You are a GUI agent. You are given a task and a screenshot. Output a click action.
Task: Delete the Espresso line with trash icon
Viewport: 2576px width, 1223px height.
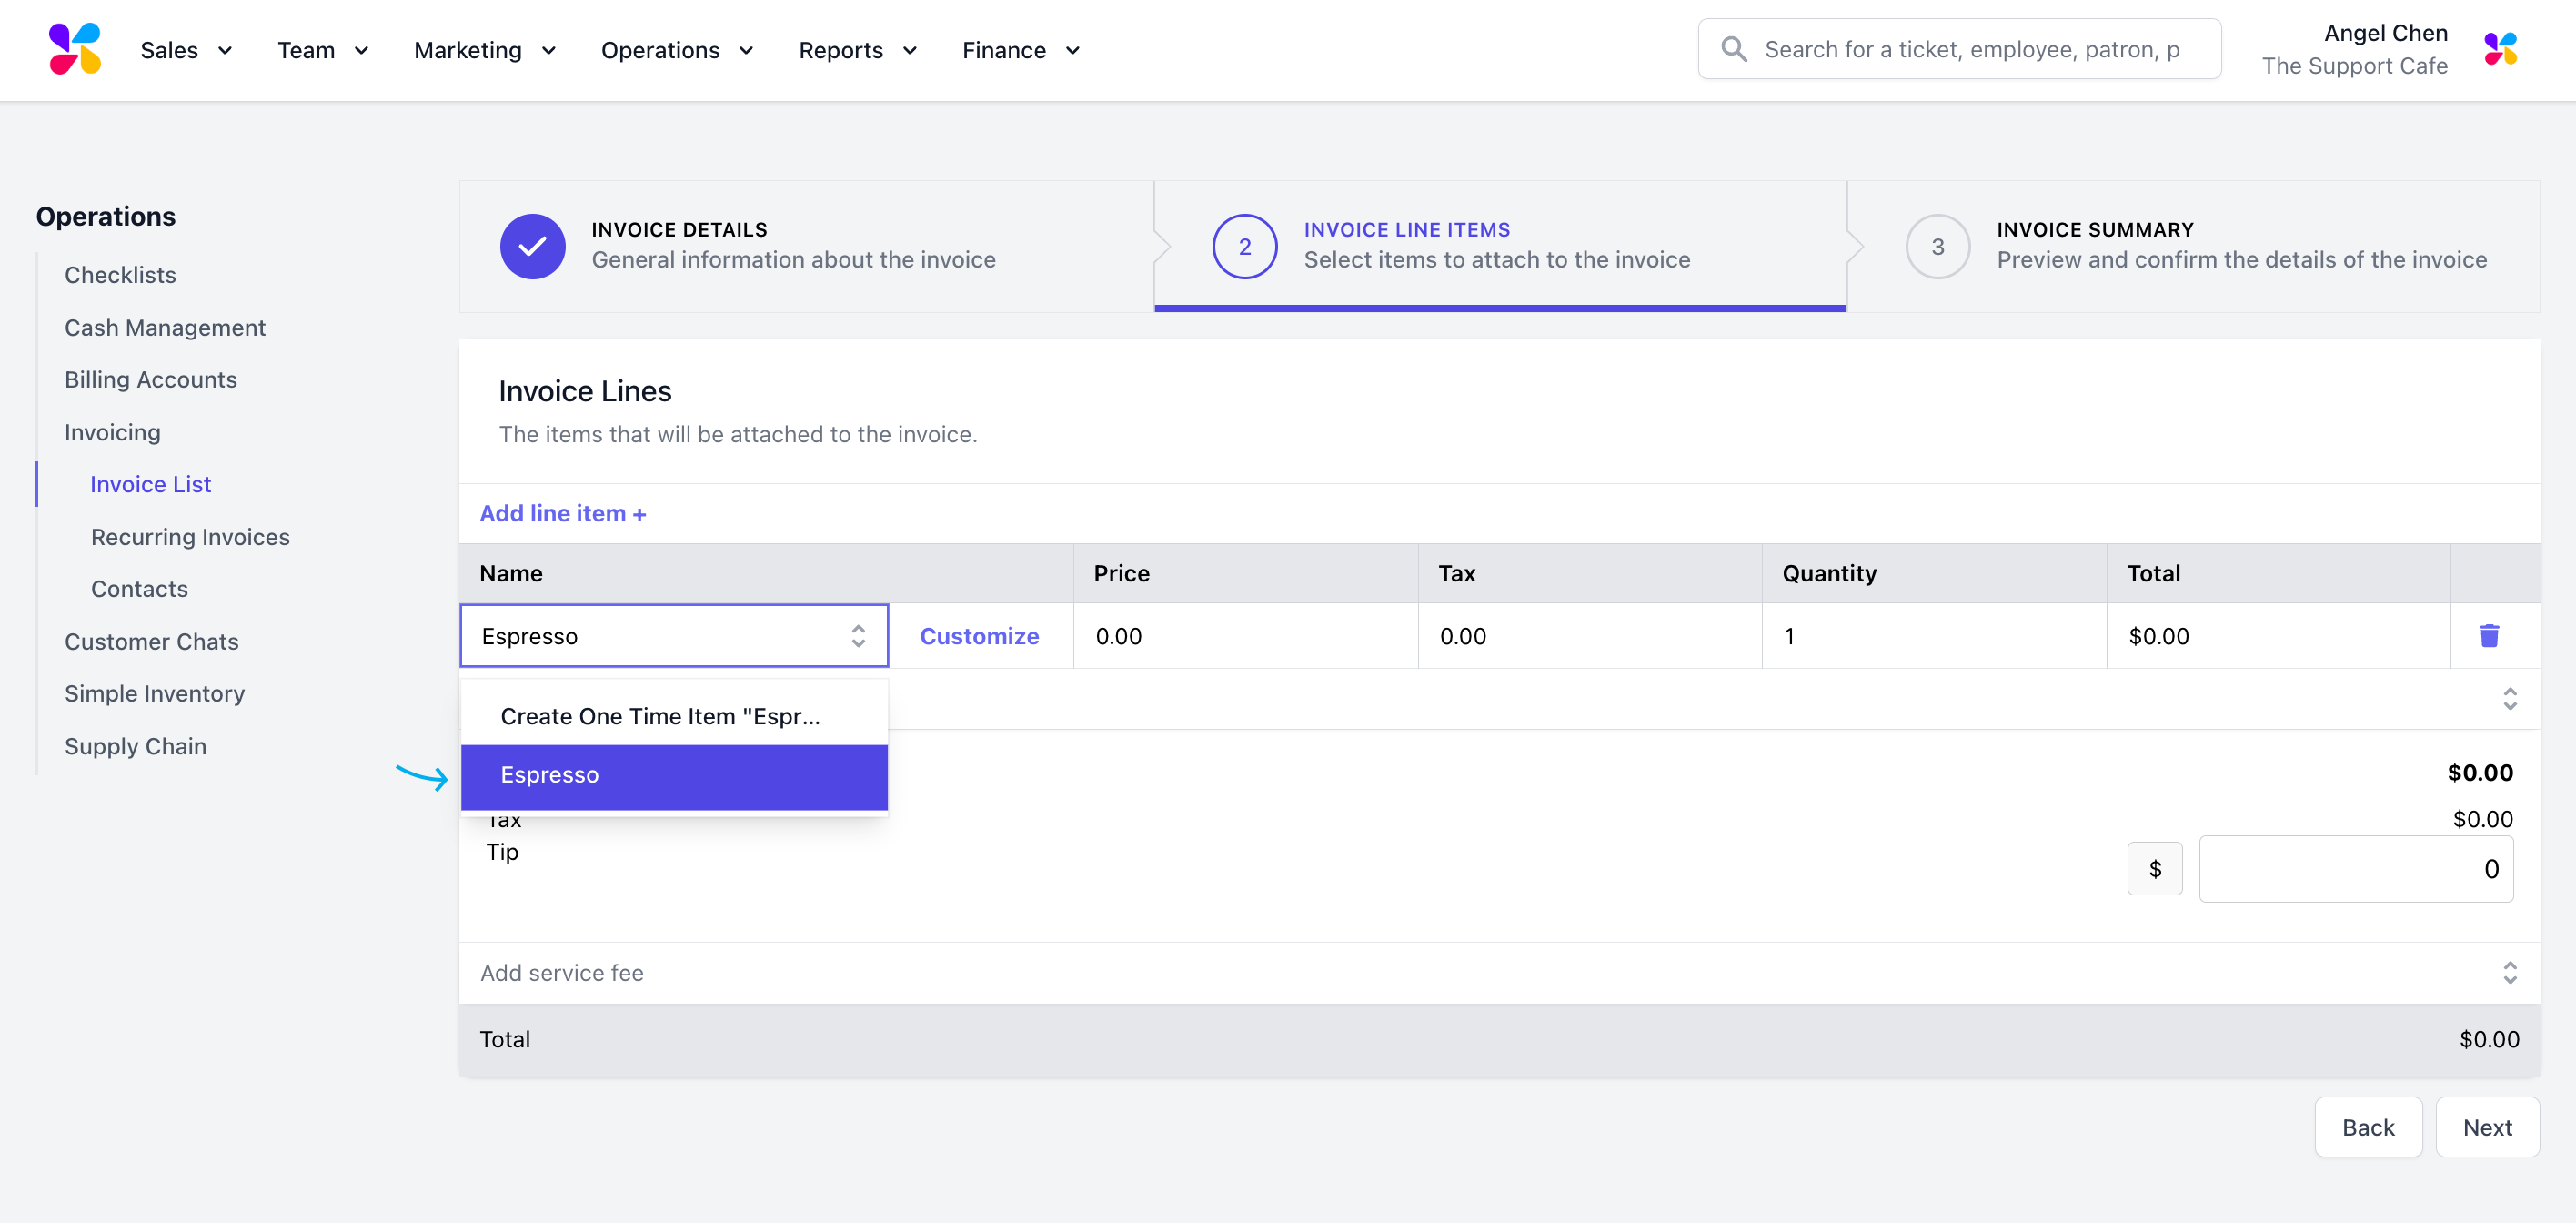click(2489, 635)
